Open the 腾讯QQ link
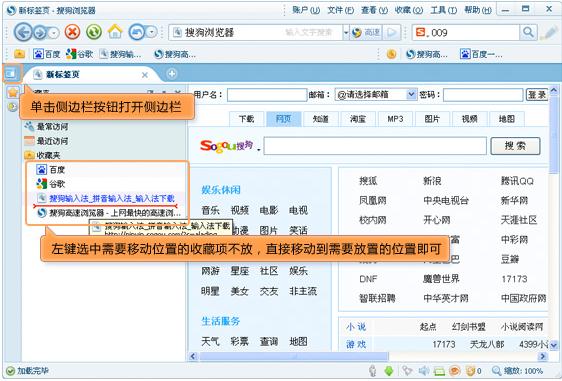The image size is (562, 381). (517, 181)
